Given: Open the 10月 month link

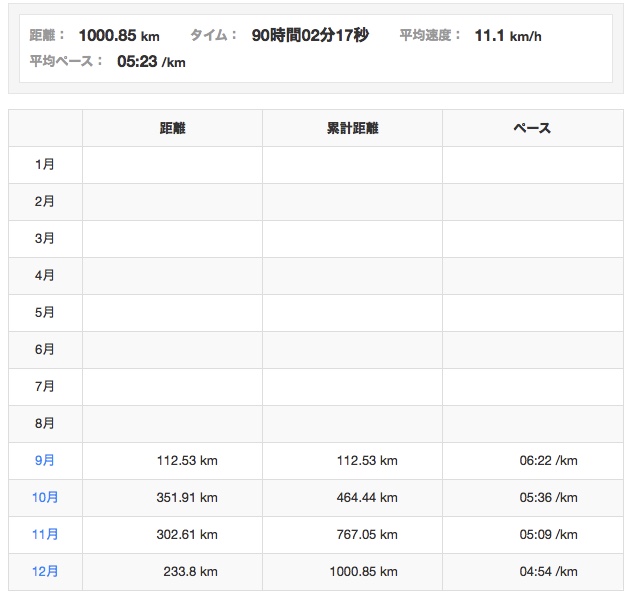Looking at the screenshot, I should coord(45,497).
